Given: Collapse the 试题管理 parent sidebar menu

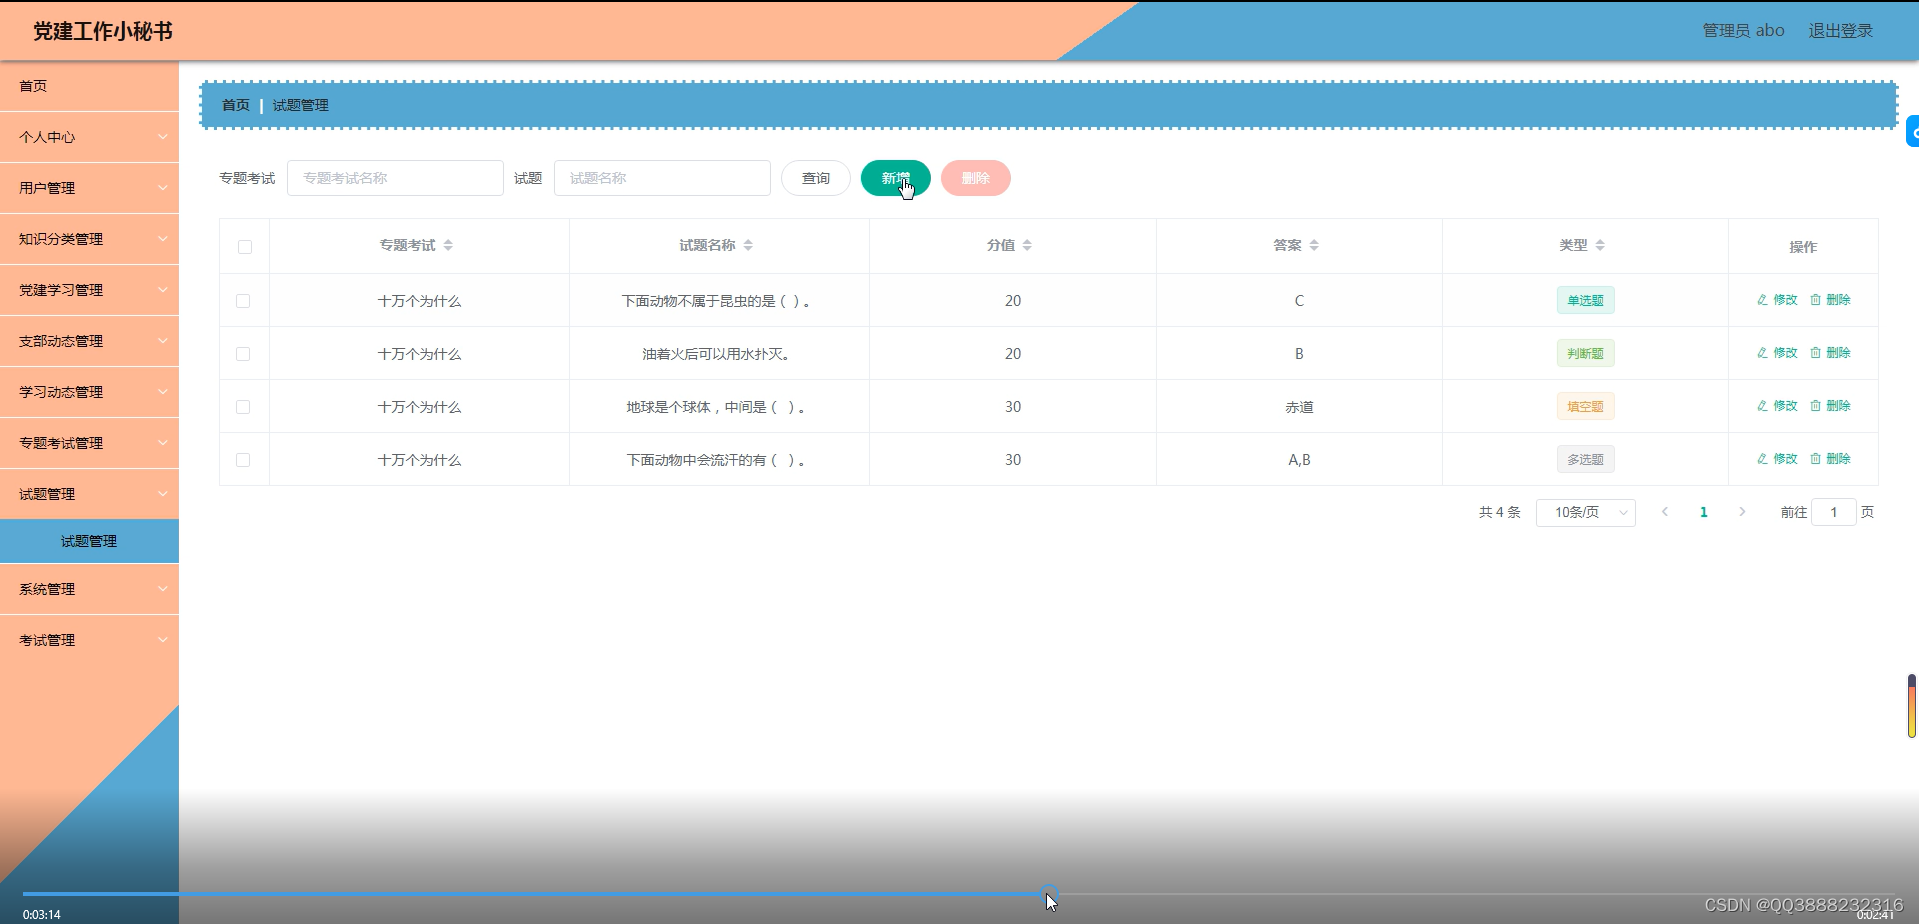Looking at the screenshot, I should click(x=89, y=494).
